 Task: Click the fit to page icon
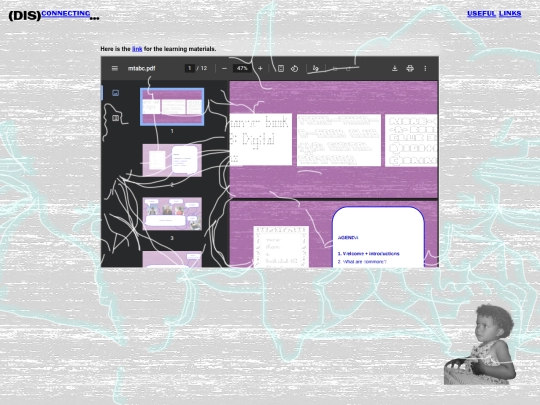pos(281,69)
